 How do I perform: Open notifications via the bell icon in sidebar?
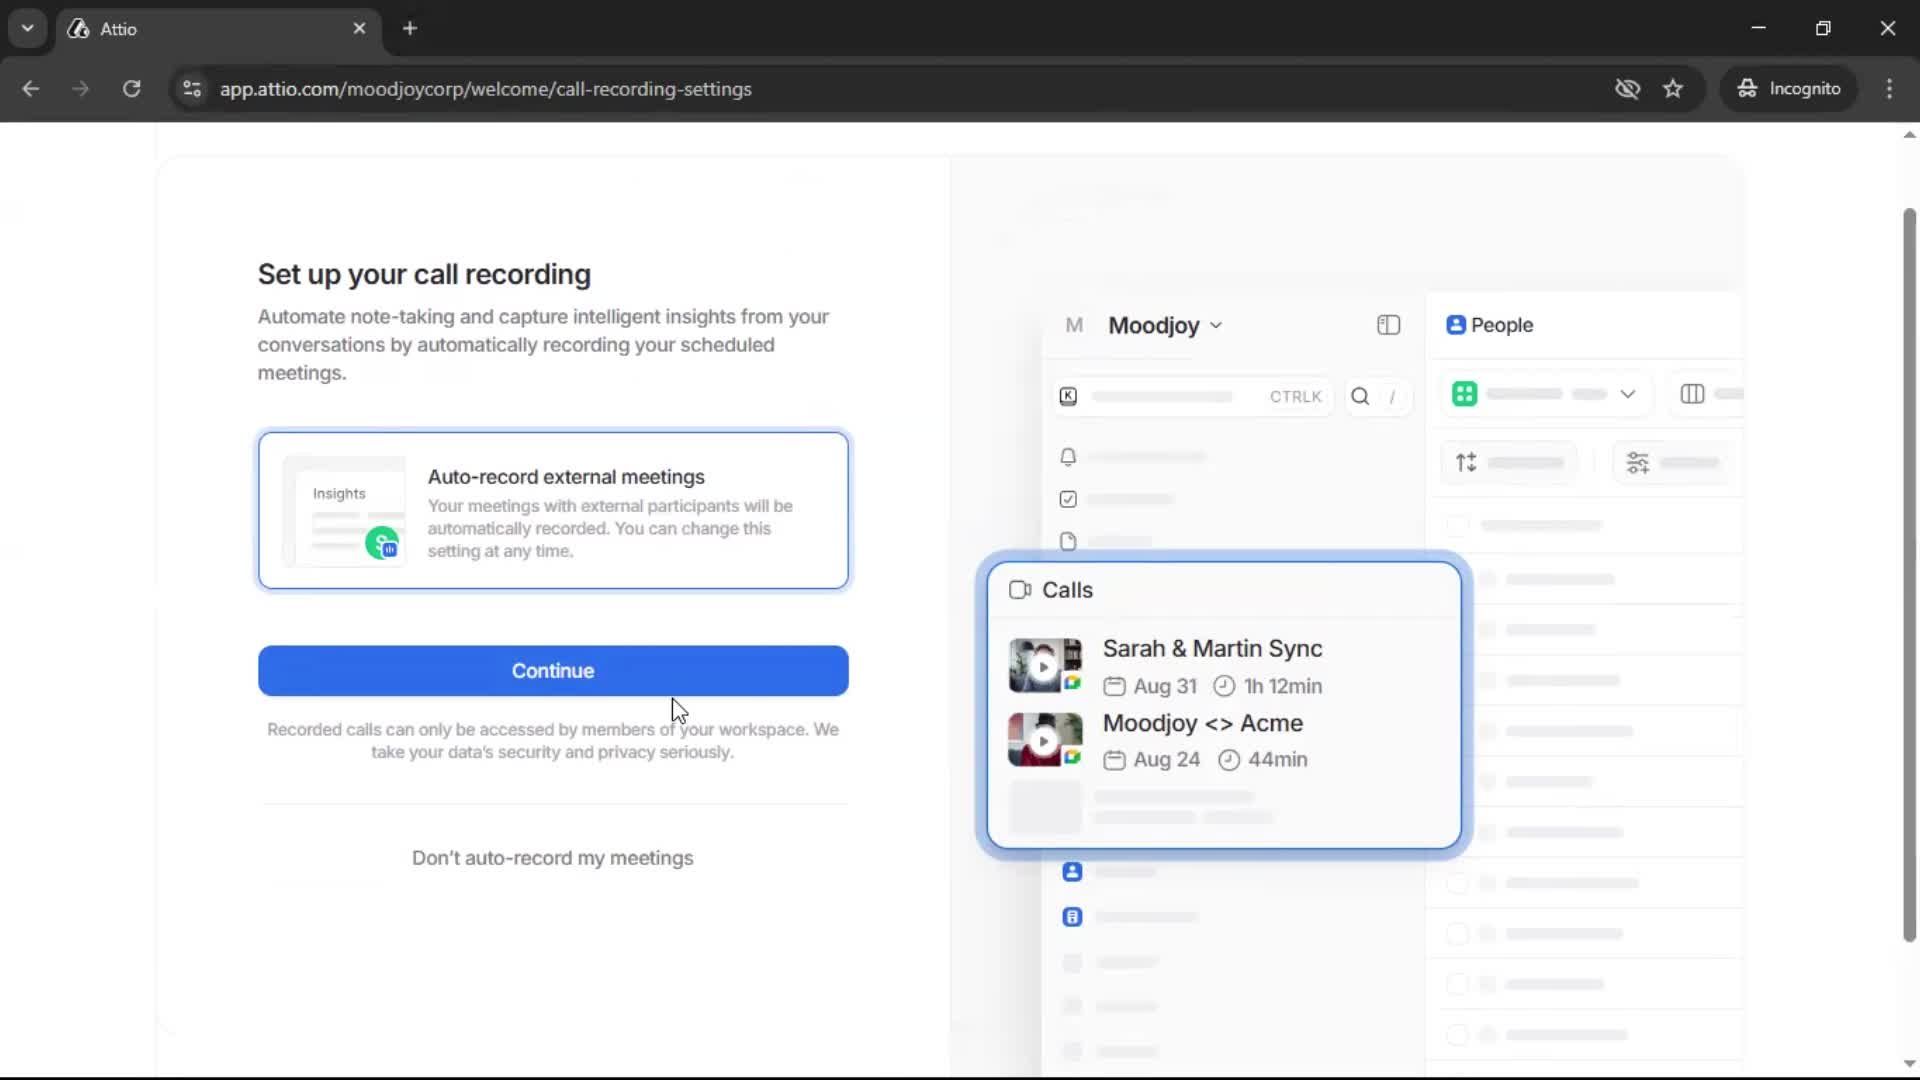tap(1067, 457)
